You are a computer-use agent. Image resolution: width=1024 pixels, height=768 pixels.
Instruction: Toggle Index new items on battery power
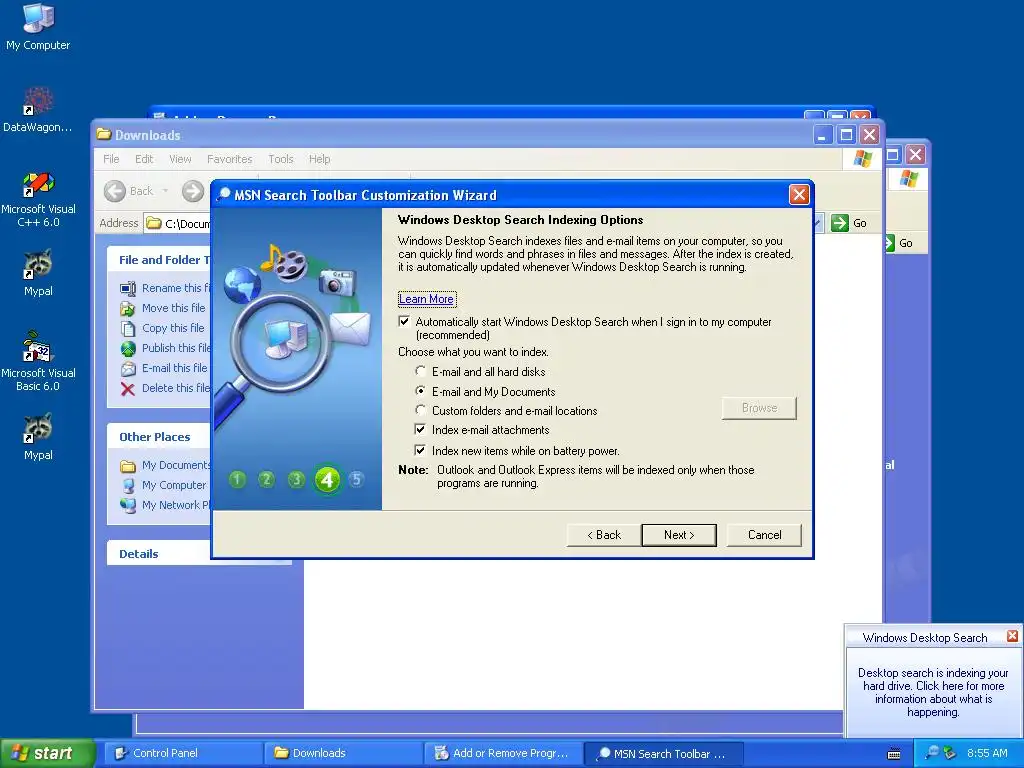pyautogui.click(x=421, y=450)
